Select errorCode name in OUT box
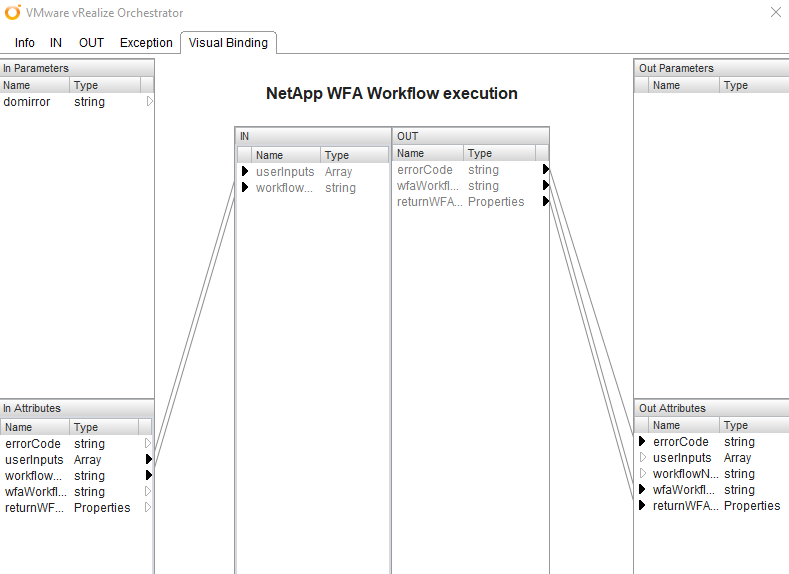The width and height of the screenshot is (789, 574). 425,170
